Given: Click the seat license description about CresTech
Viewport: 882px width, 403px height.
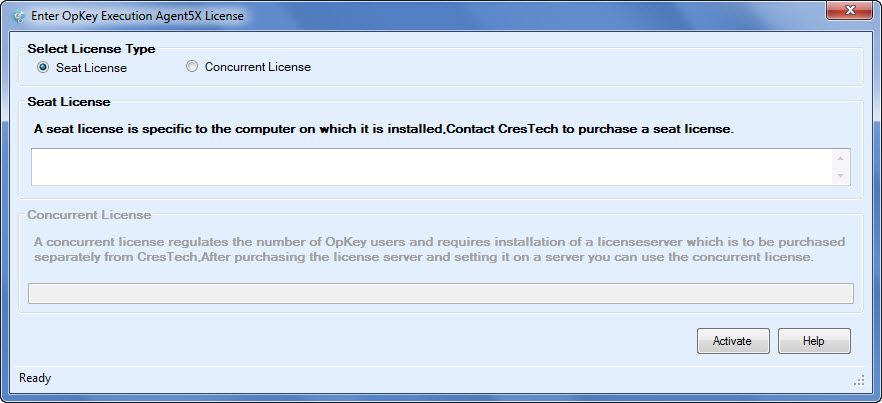Looking at the screenshot, I should click(x=384, y=129).
